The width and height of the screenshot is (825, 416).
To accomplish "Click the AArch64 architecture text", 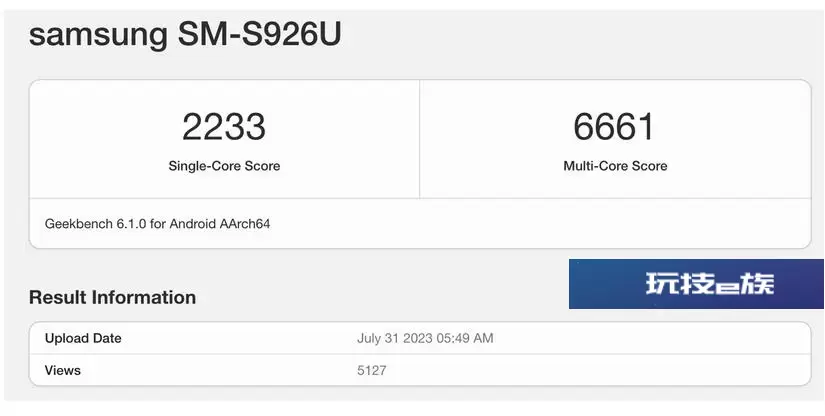I will 245,224.
